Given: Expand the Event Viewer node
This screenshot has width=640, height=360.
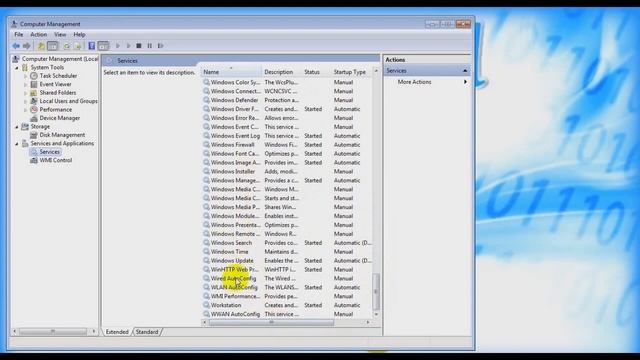Looking at the screenshot, I should pos(25,84).
